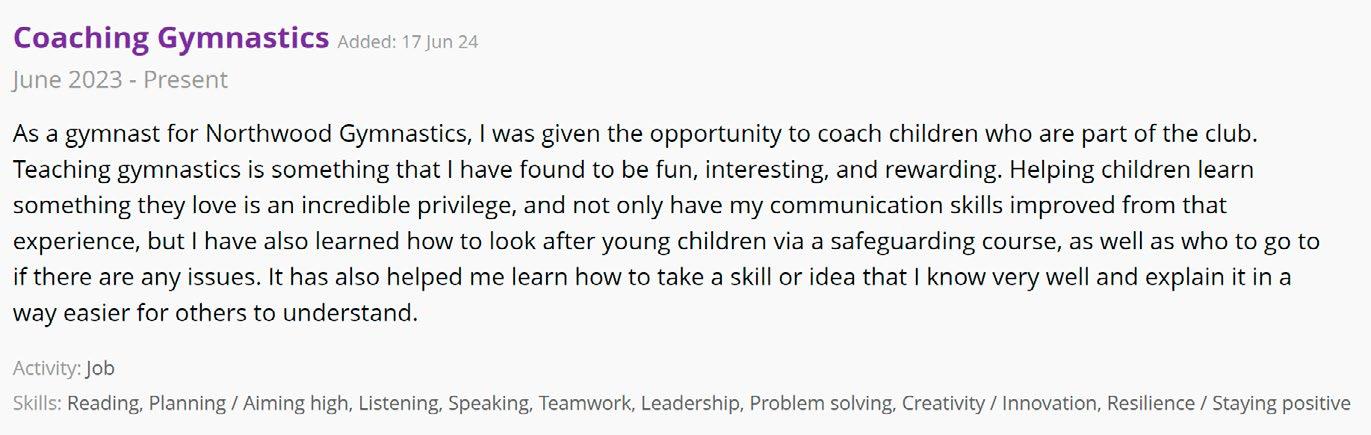Click the Skills label
1371x435 pixels.
[x=38, y=404]
